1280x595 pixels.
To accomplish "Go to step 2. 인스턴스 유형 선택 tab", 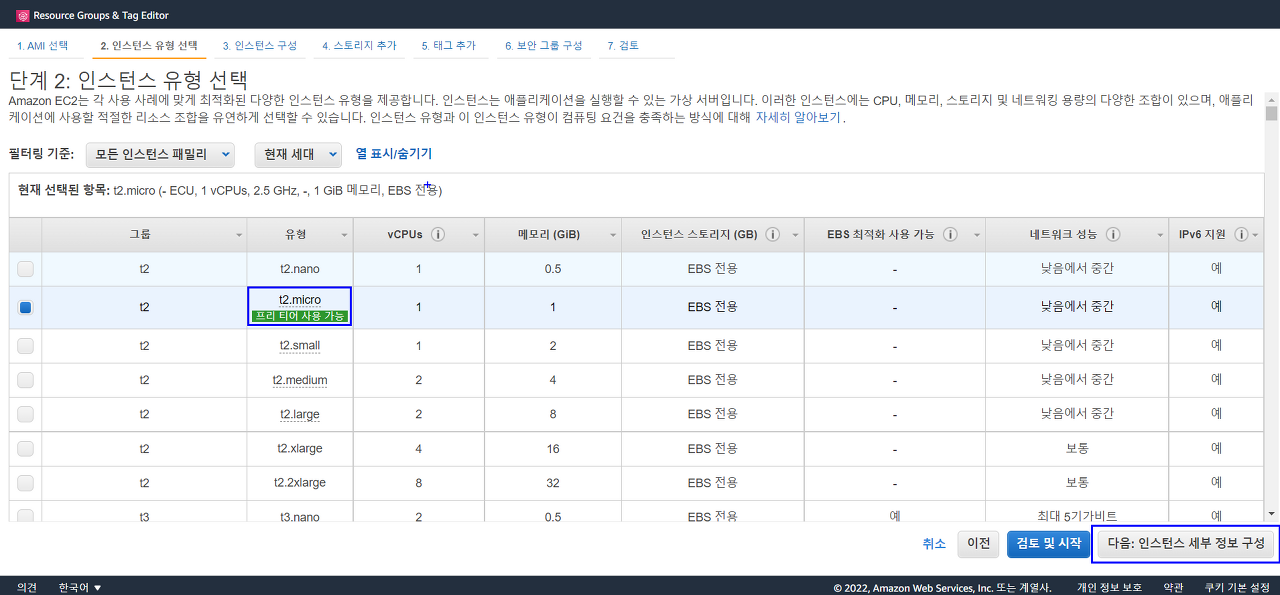I will [x=149, y=46].
